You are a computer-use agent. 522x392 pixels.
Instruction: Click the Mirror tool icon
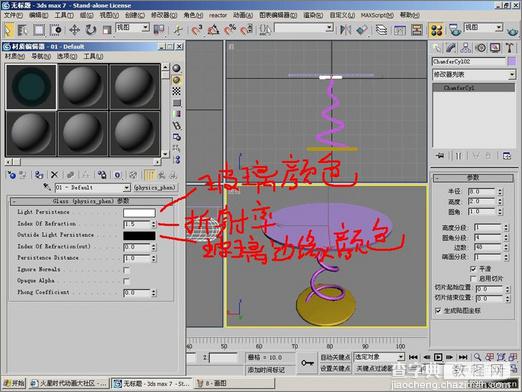pyautogui.click(x=345, y=30)
